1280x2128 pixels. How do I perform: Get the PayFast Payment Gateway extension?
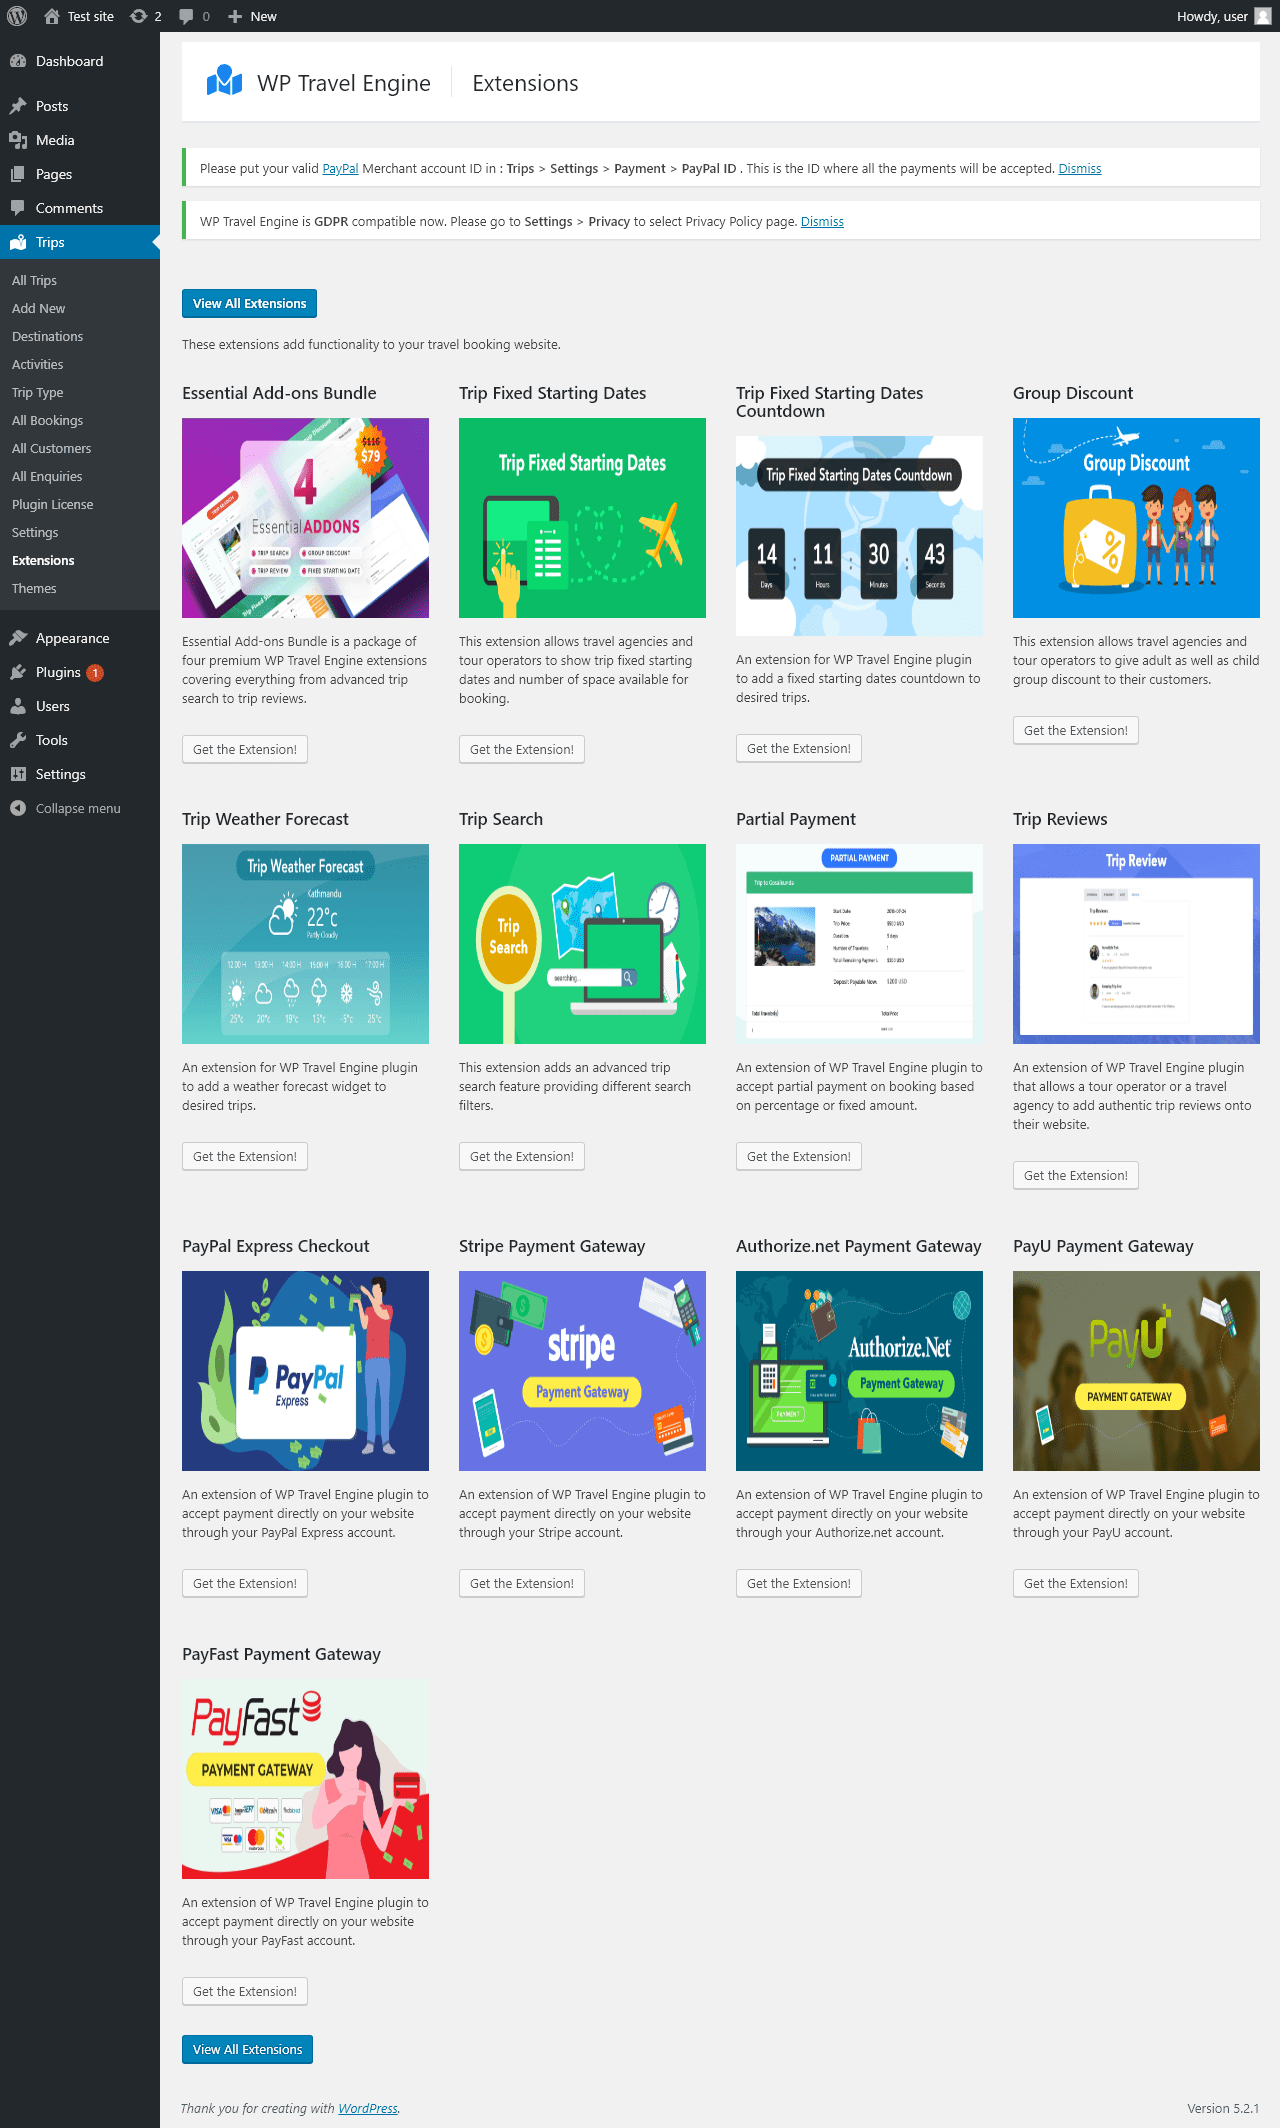coord(245,1991)
